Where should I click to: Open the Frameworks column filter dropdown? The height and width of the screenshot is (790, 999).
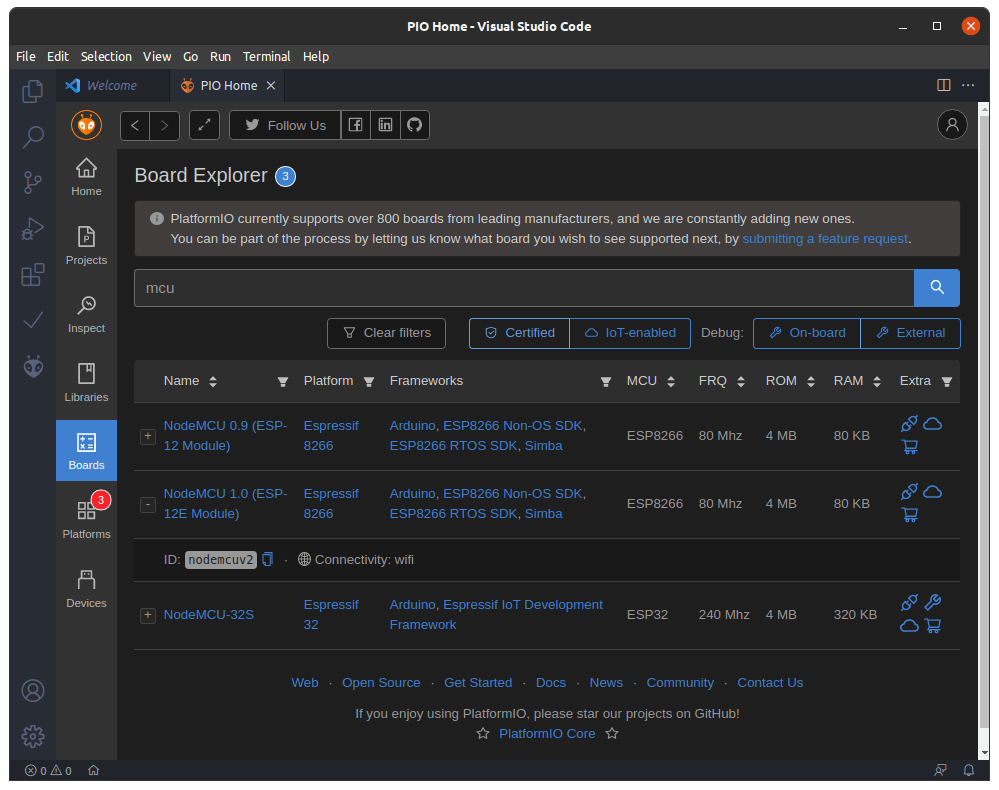[606, 382]
